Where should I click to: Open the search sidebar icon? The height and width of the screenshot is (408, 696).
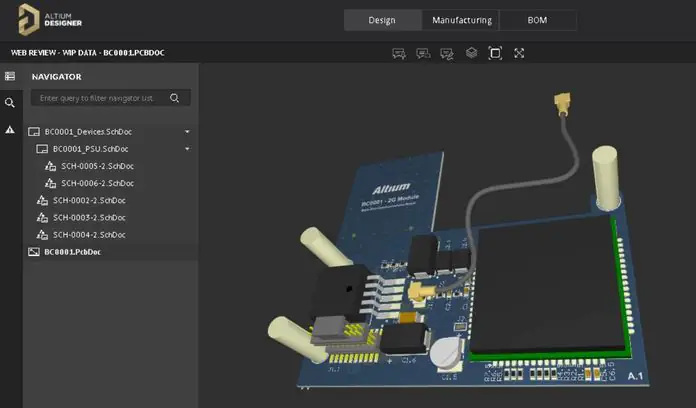coord(10,103)
